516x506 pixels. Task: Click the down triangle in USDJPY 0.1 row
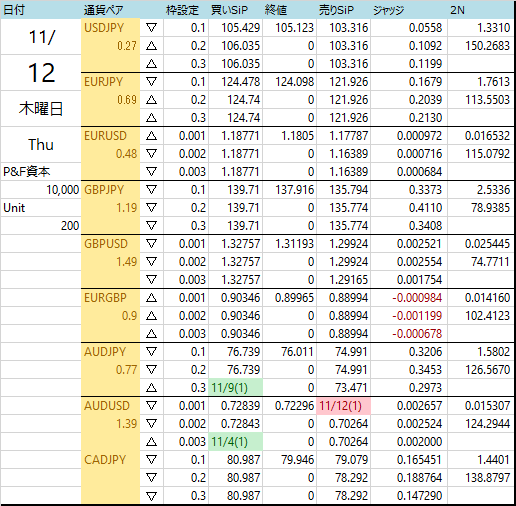point(151,28)
